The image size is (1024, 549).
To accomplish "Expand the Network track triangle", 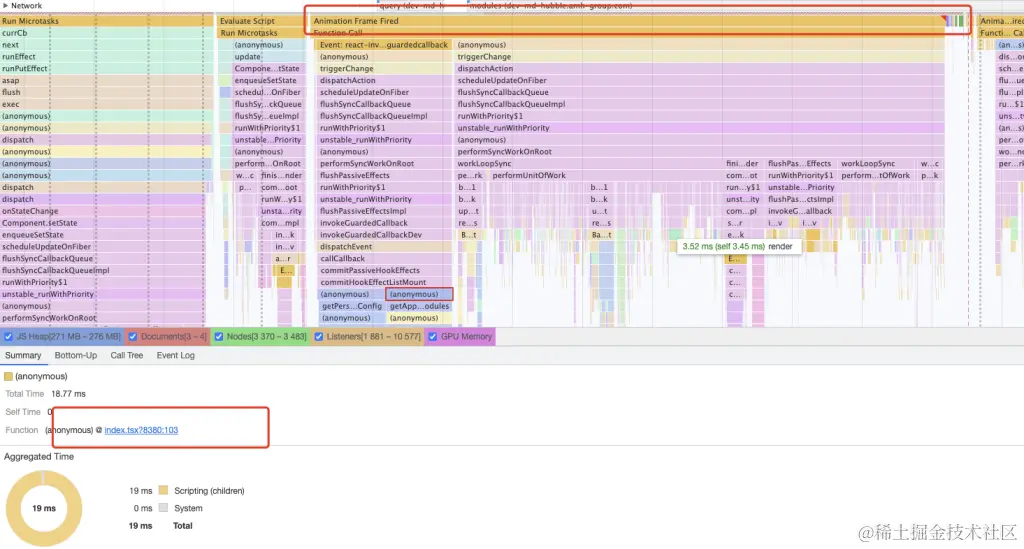I will coord(5,5).
